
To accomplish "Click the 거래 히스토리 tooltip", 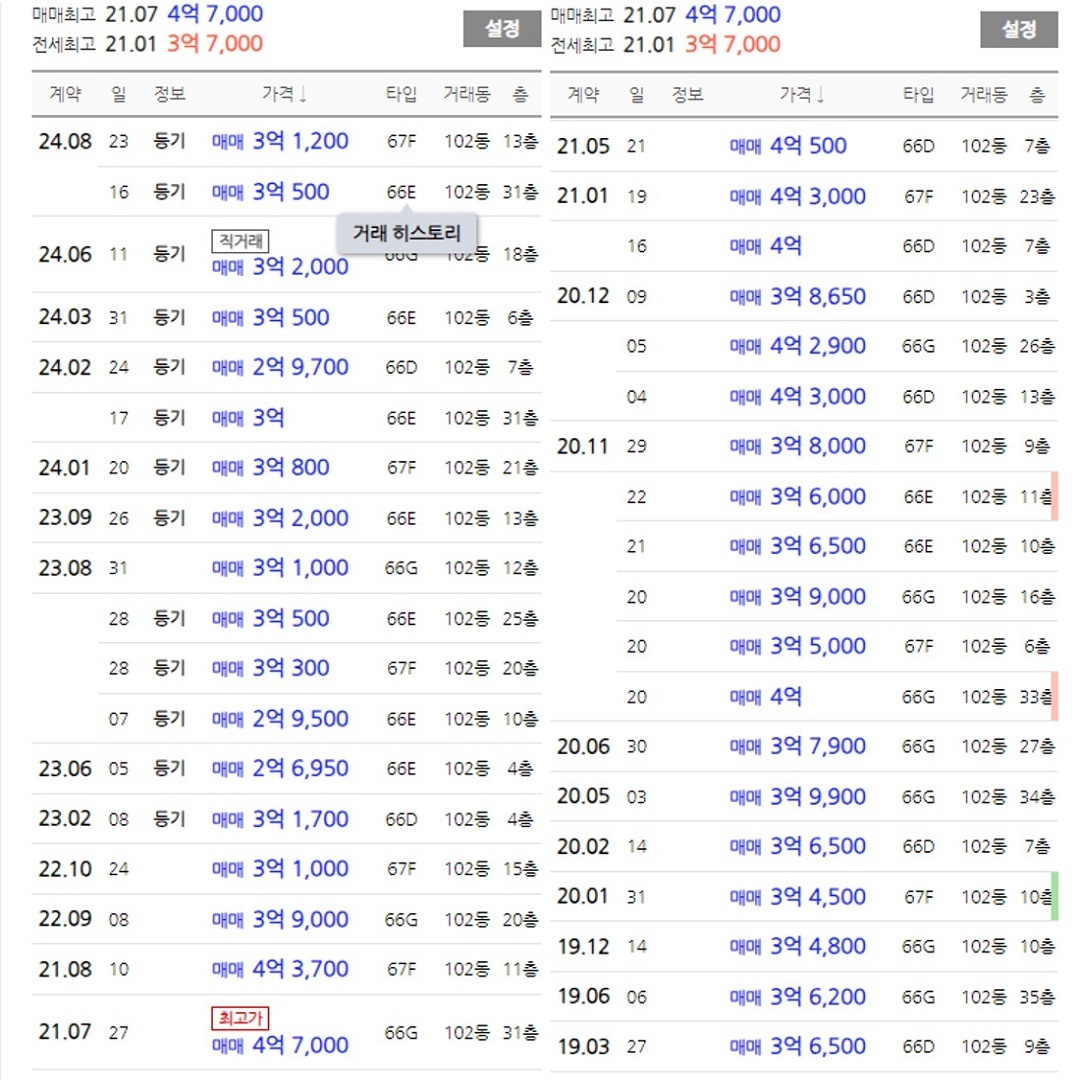I will [x=406, y=233].
